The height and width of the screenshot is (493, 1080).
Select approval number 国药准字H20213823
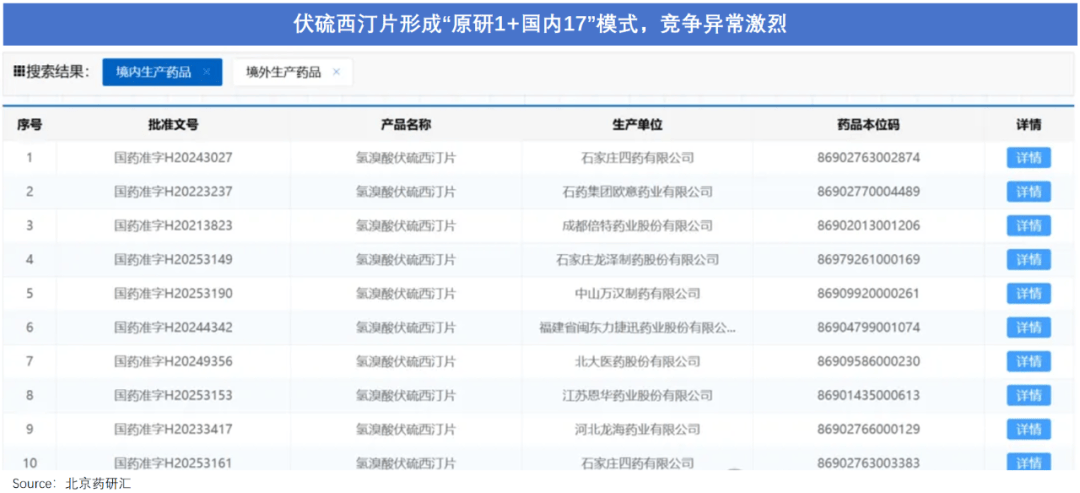tap(173, 225)
